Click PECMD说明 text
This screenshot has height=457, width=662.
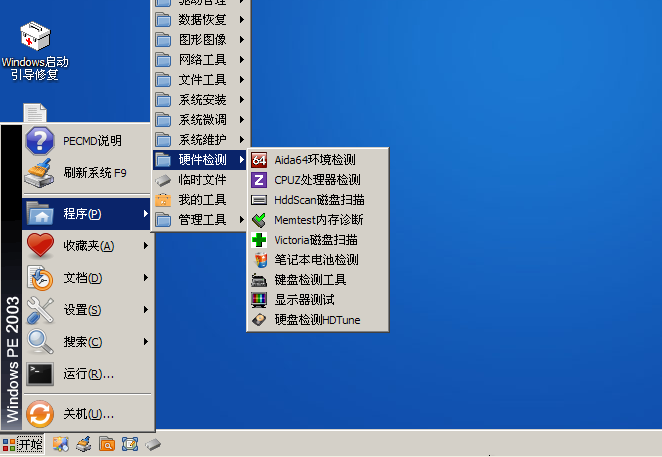point(92,141)
